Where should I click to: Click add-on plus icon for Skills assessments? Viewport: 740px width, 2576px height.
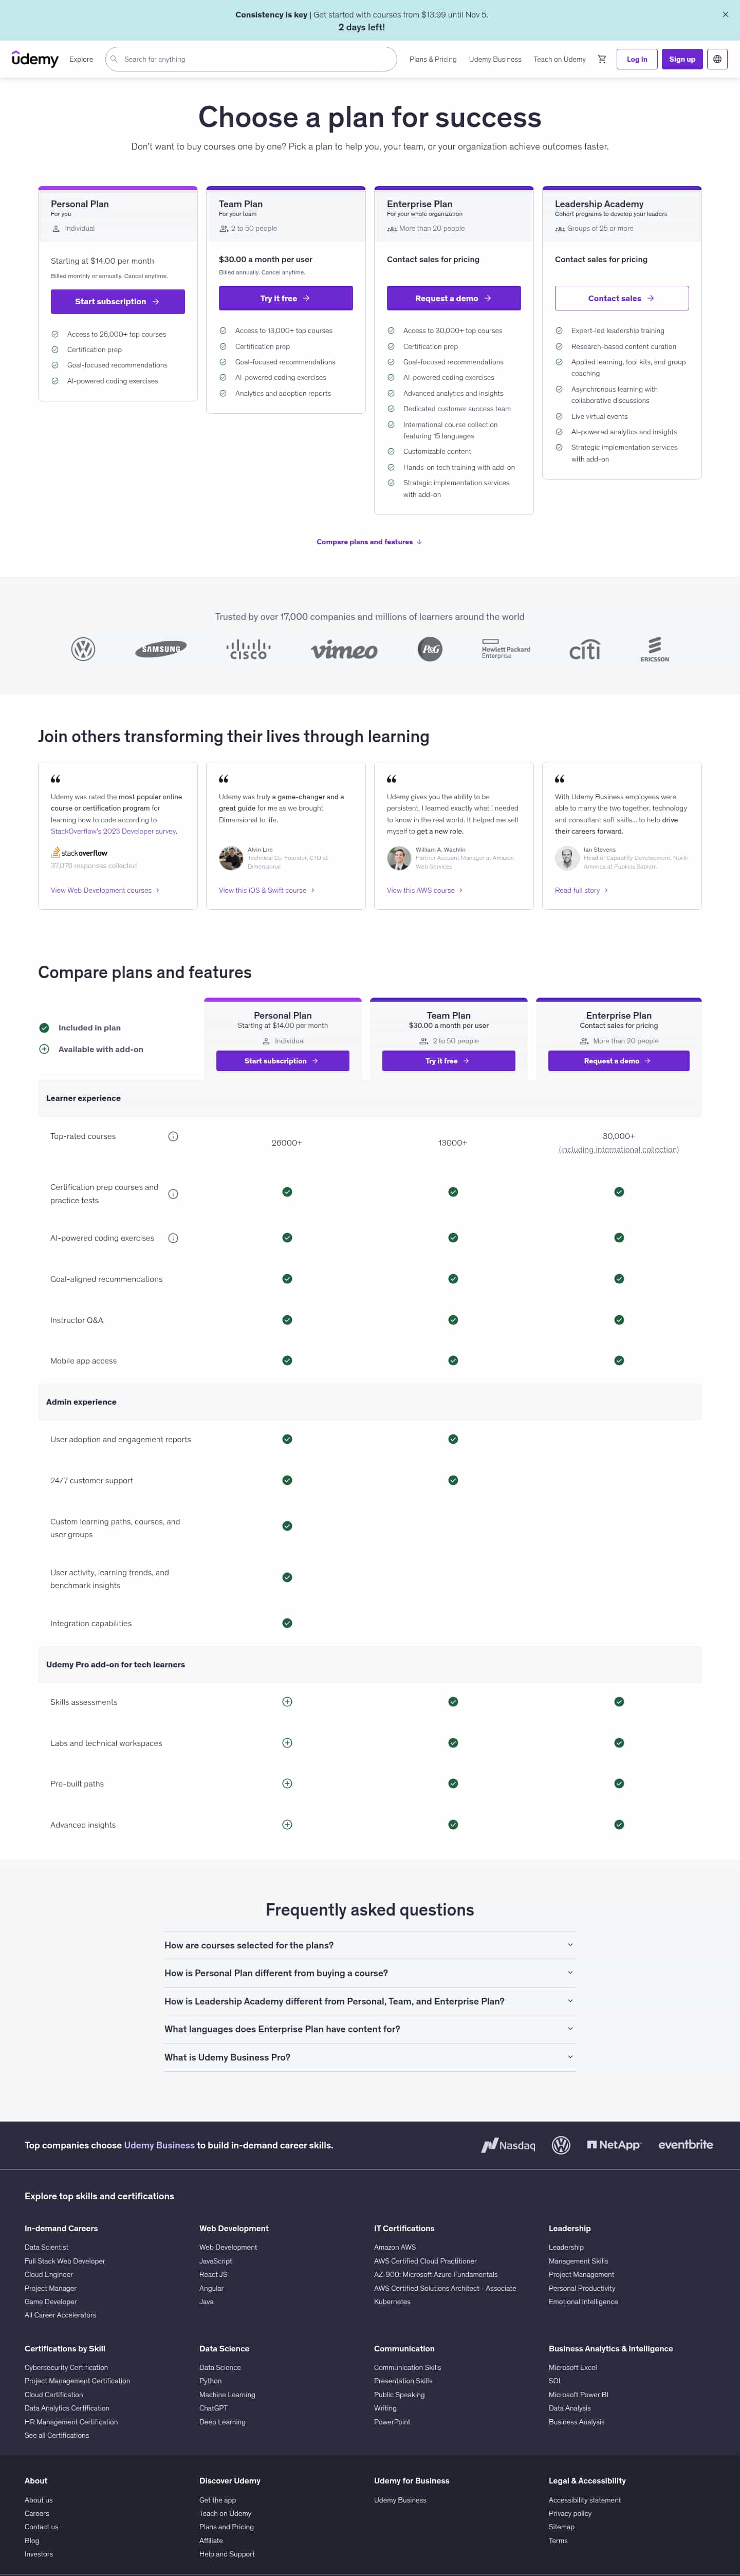coord(287,1702)
